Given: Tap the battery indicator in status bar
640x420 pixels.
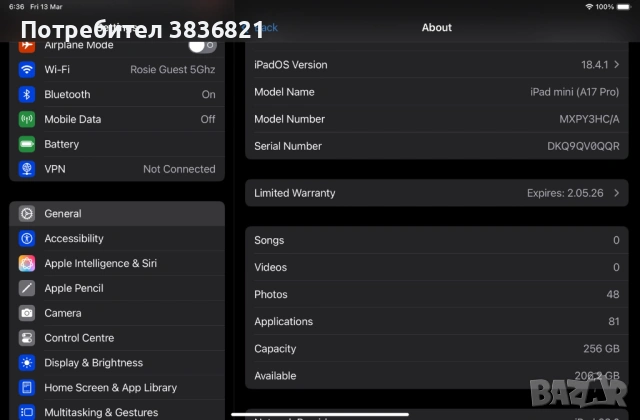Looking at the screenshot, I should tap(624, 7).
